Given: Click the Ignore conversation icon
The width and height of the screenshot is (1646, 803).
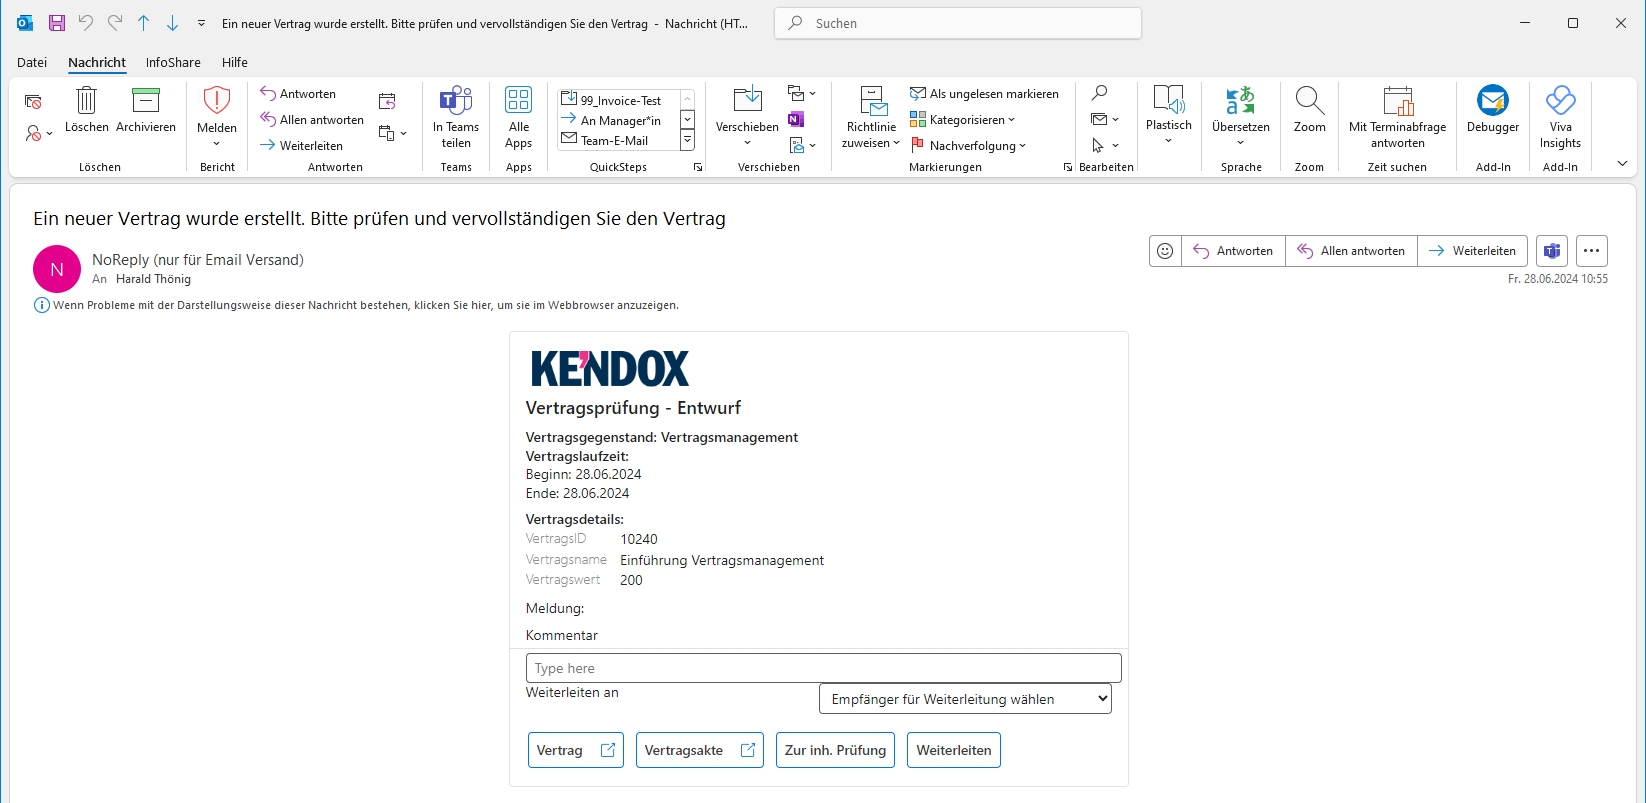Looking at the screenshot, I should [33, 101].
